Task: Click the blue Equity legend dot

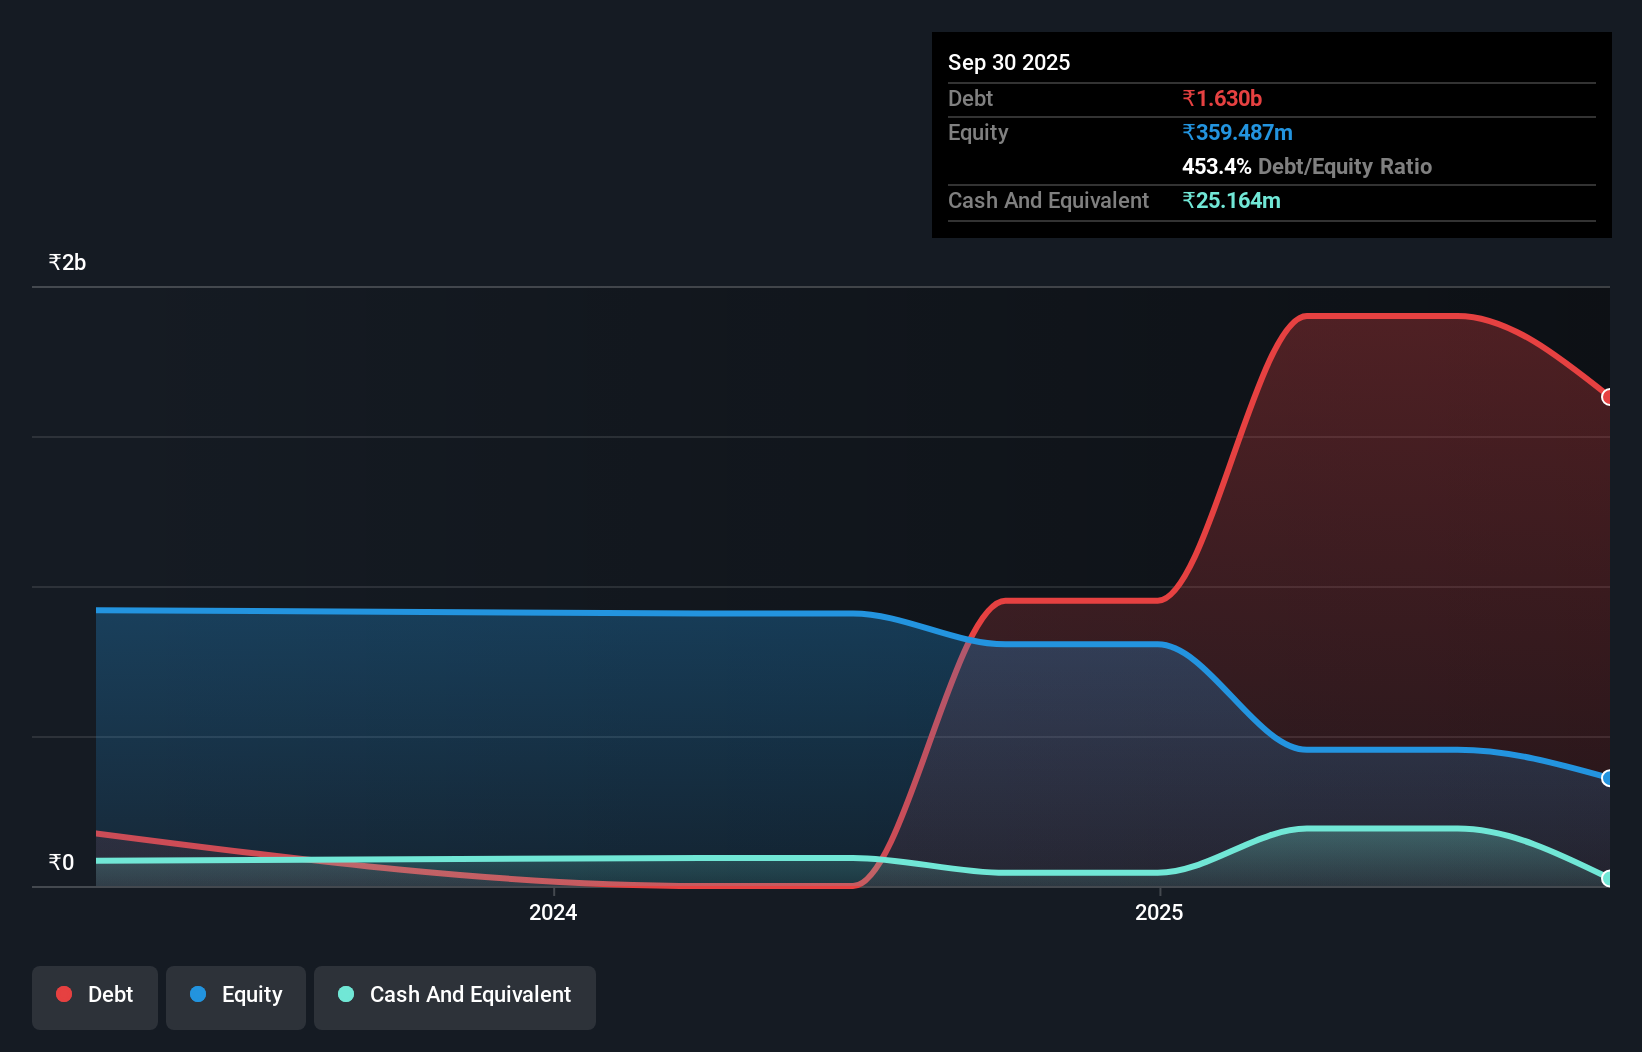Action: [198, 994]
